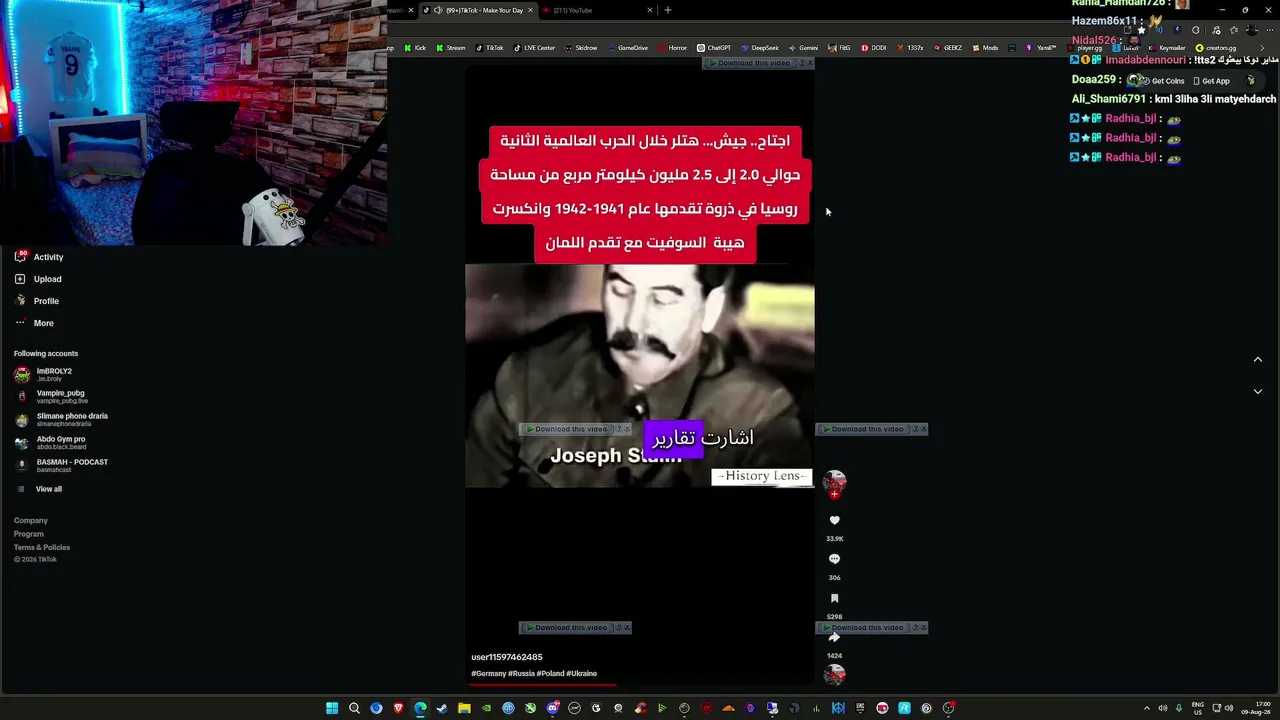This screenshot has width=1280, height=720.
Task: Click the #Ukraine hashtag in the caption
Action: click(581, 674)
